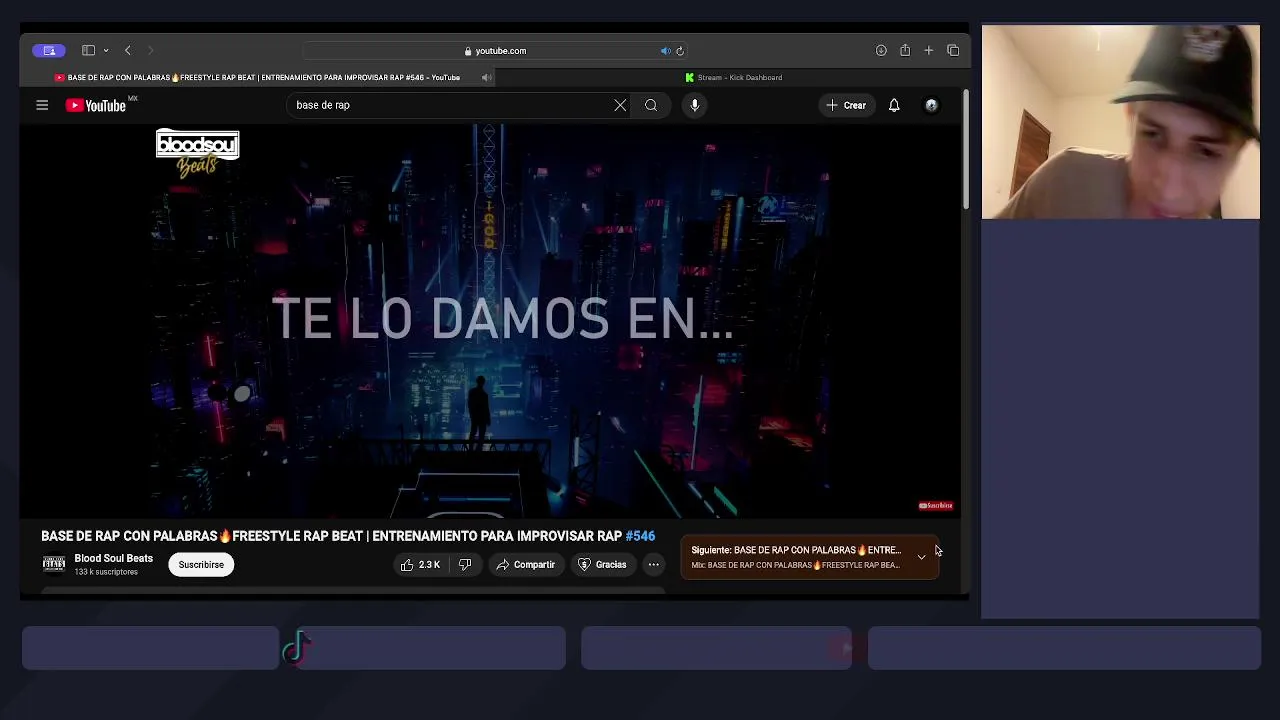
Task: Click the 133 k suscriptores count
Action: pos(106,572)
